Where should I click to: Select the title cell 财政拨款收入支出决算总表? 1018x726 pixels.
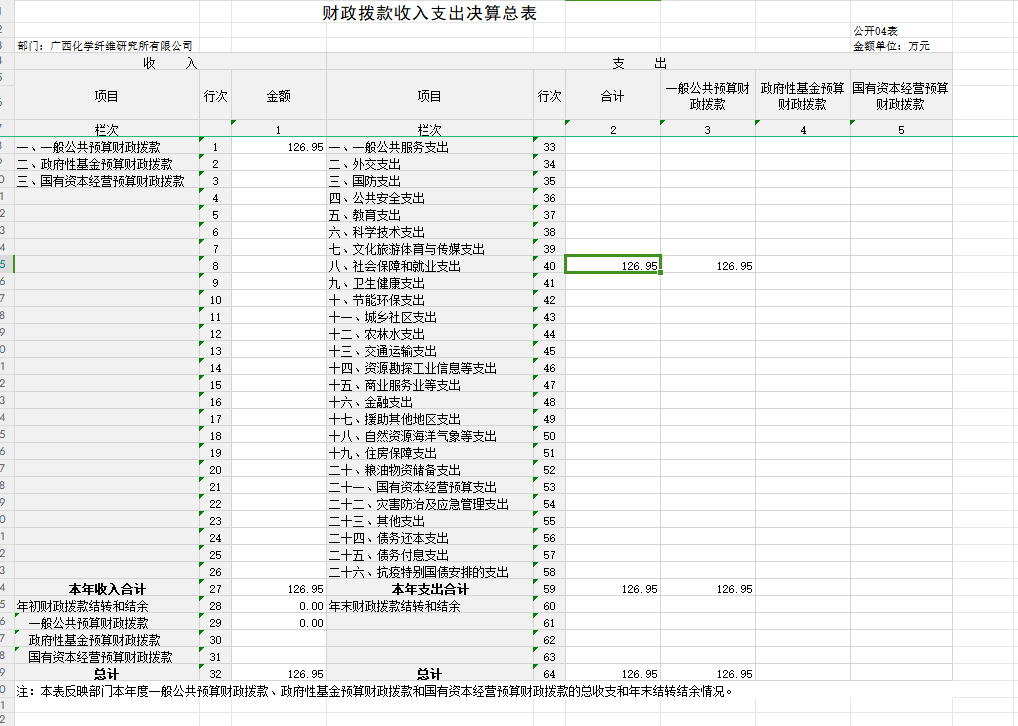tap(428, 13)
